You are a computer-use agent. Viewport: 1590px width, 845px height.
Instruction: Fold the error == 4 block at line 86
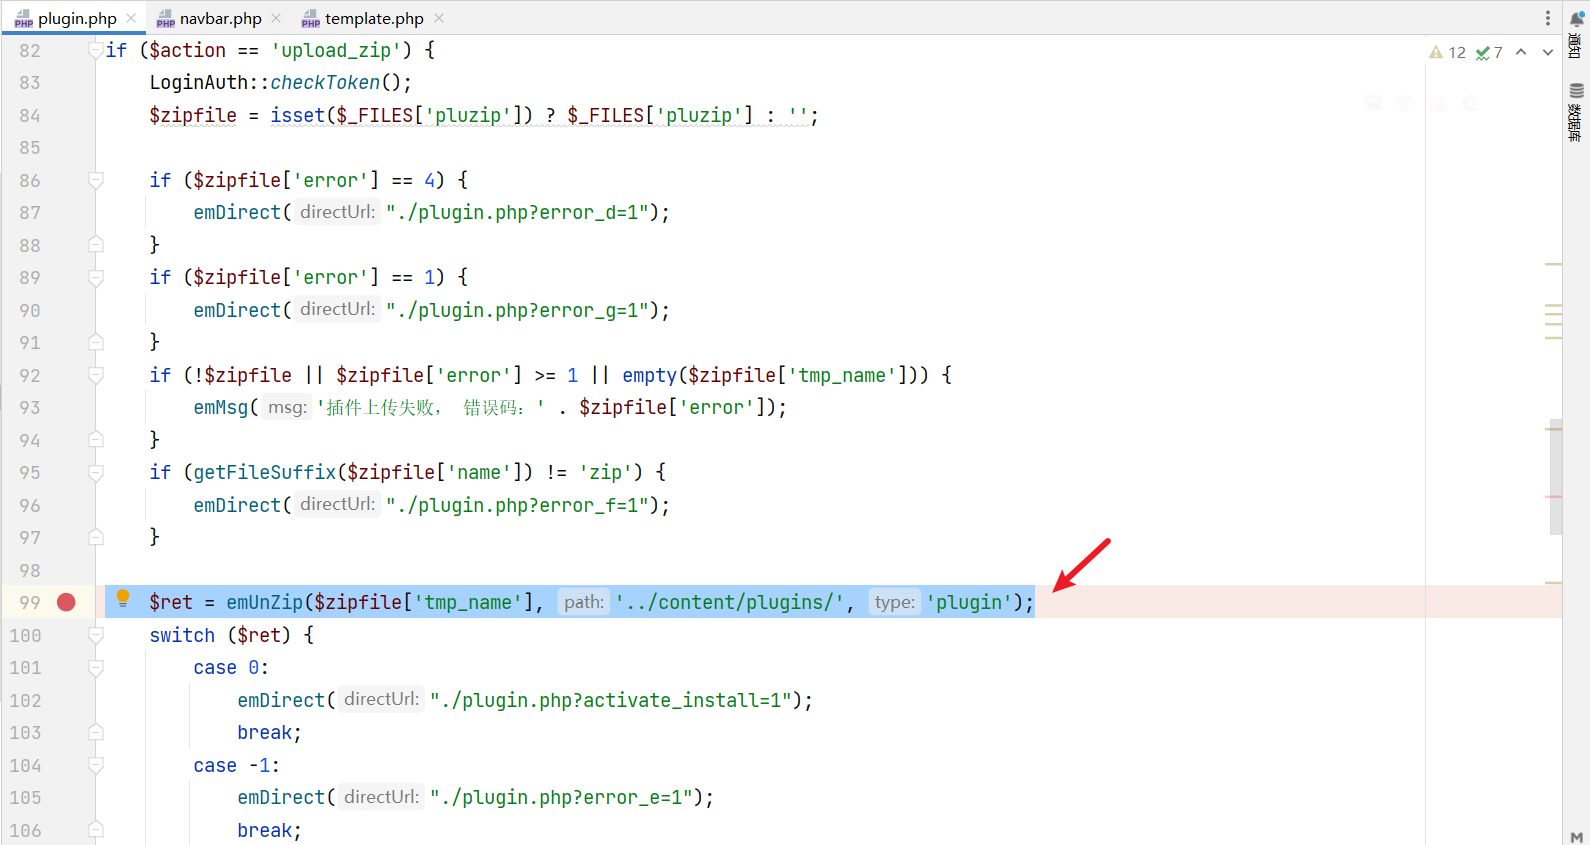96,180
